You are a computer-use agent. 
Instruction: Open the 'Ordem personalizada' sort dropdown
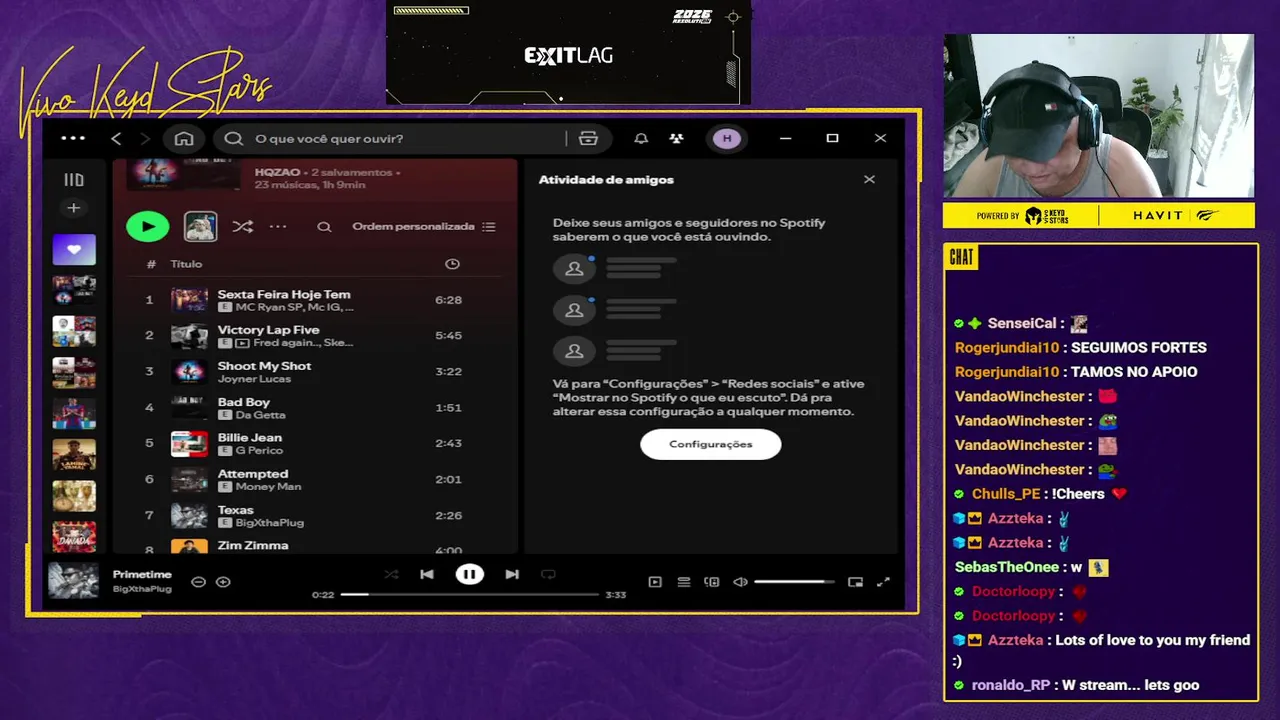coord(424,227)
